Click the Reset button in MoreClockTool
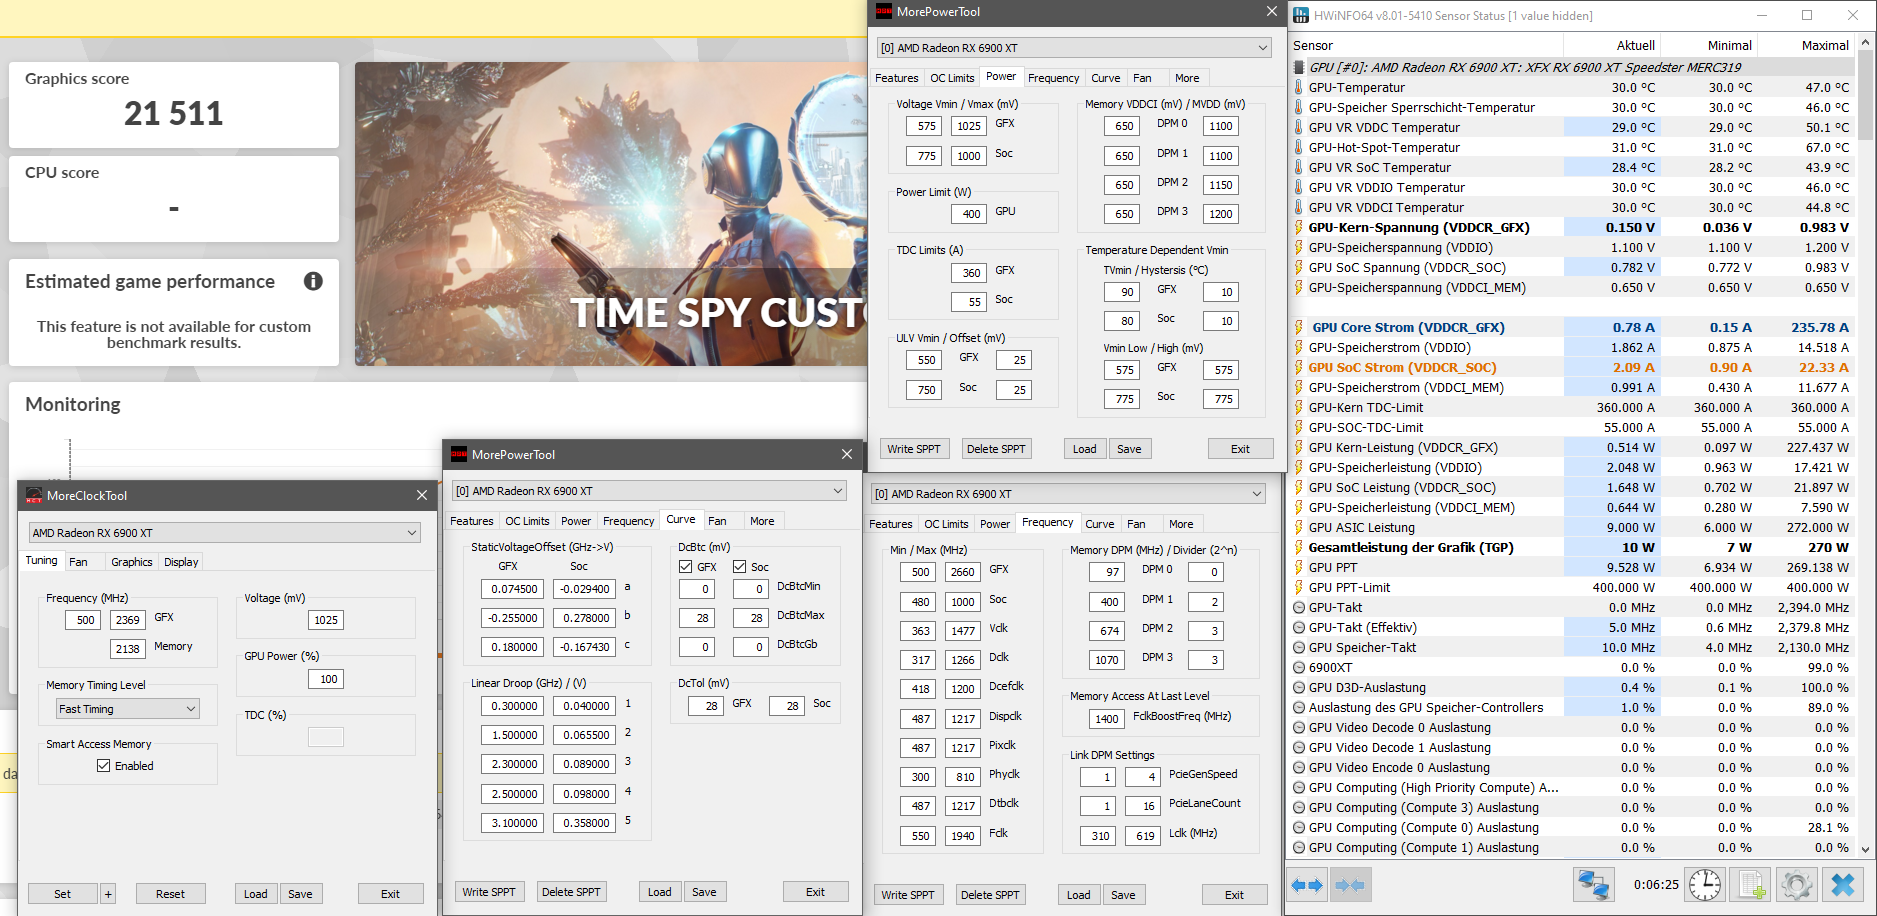The width and height of the screenshot is (1877, 916). (x=170, y=894)
